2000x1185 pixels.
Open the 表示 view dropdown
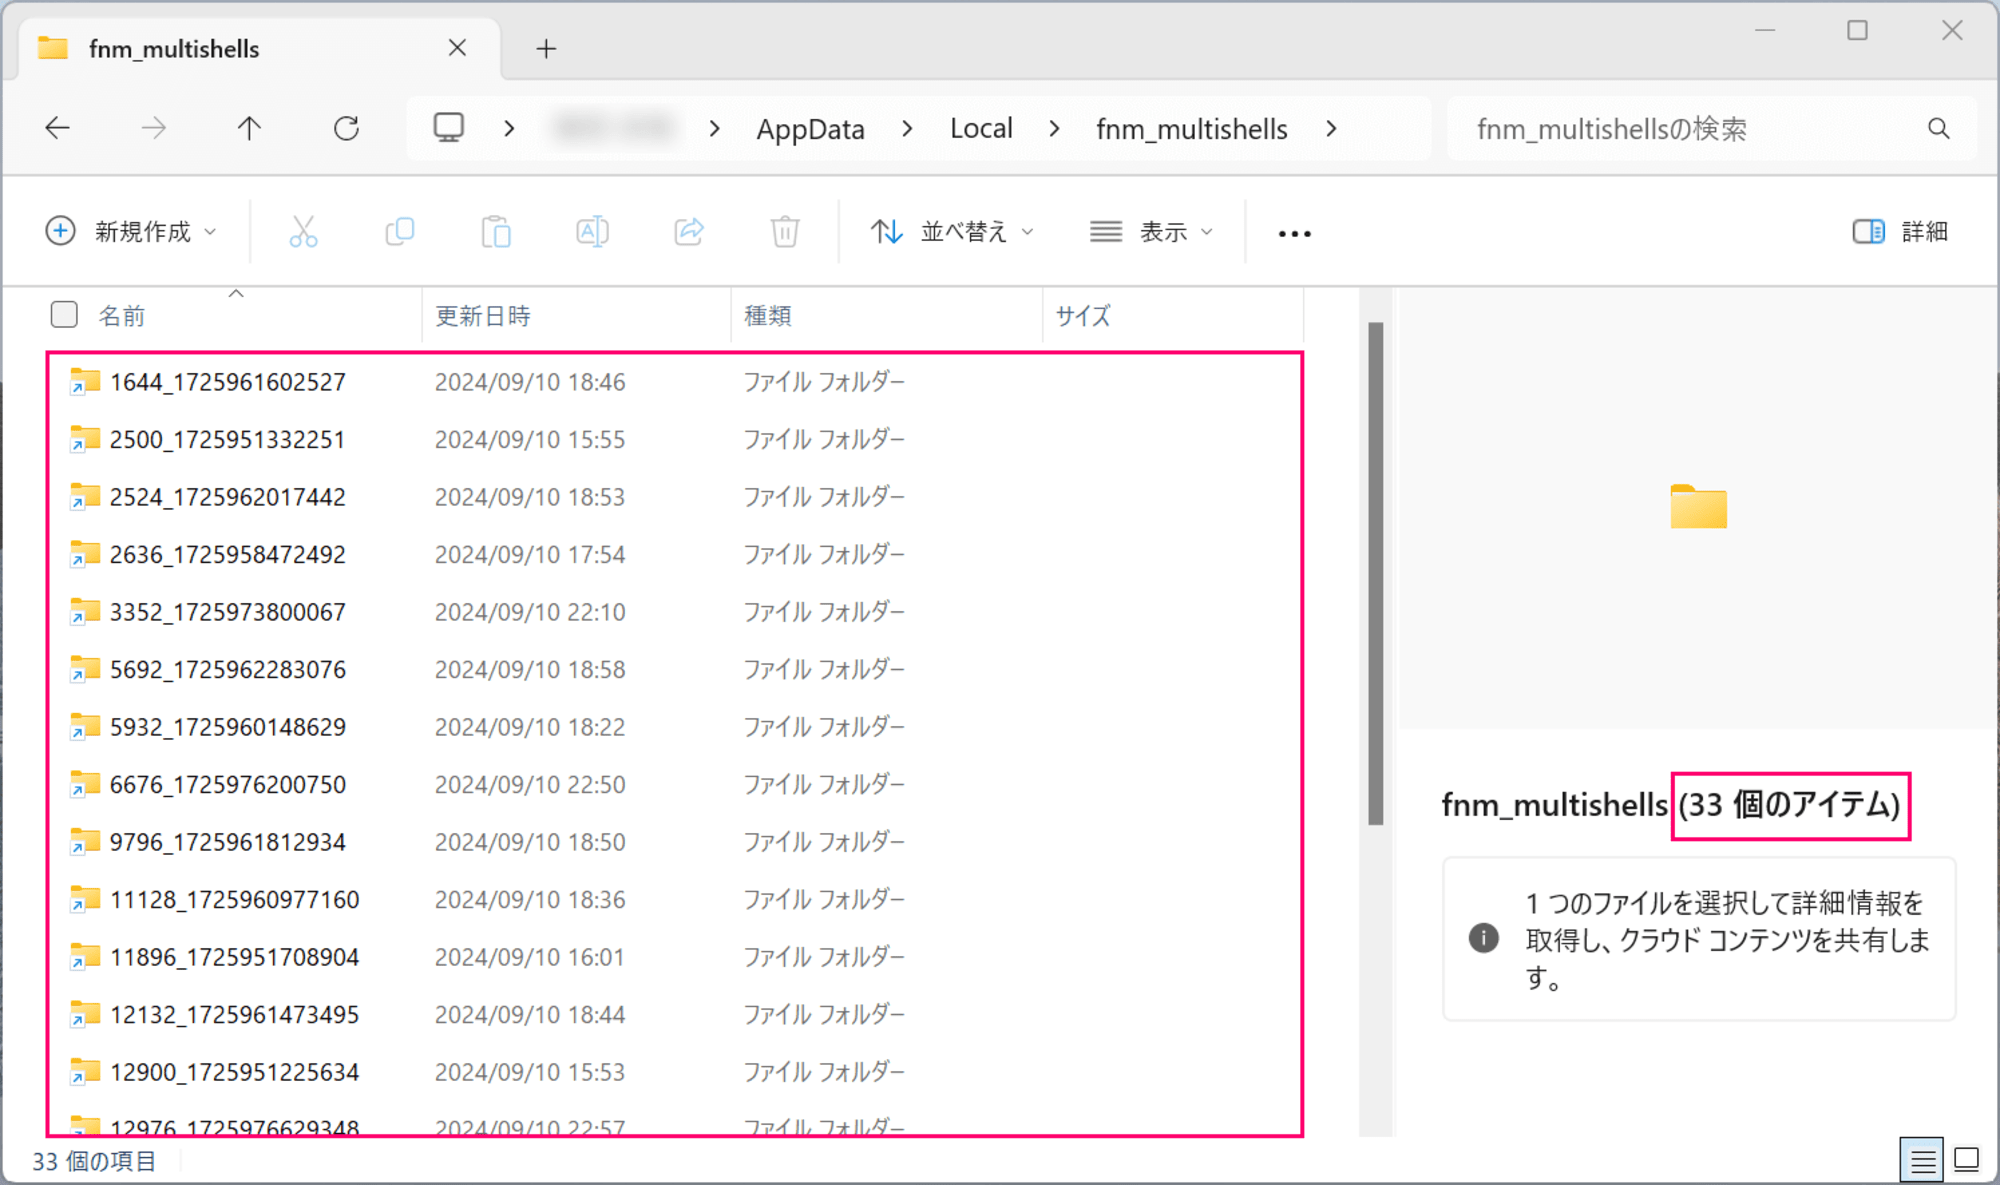pyautogui.click(x=1151, y=232)
